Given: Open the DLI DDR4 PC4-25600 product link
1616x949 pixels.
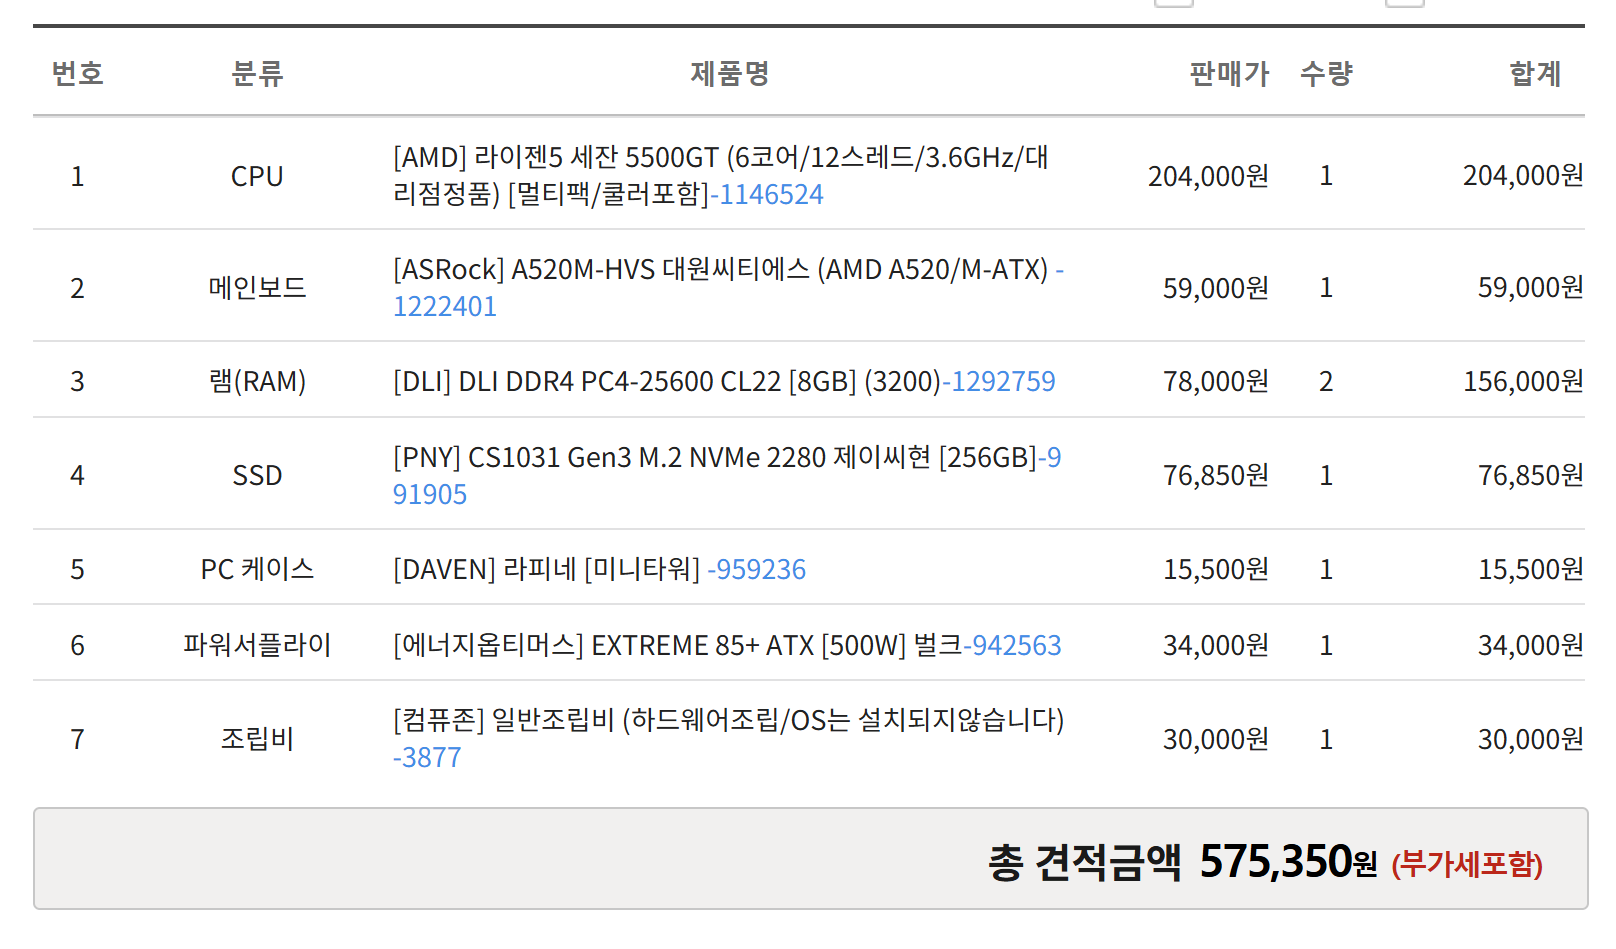Looking at the screenshot, I should [724, 381].
